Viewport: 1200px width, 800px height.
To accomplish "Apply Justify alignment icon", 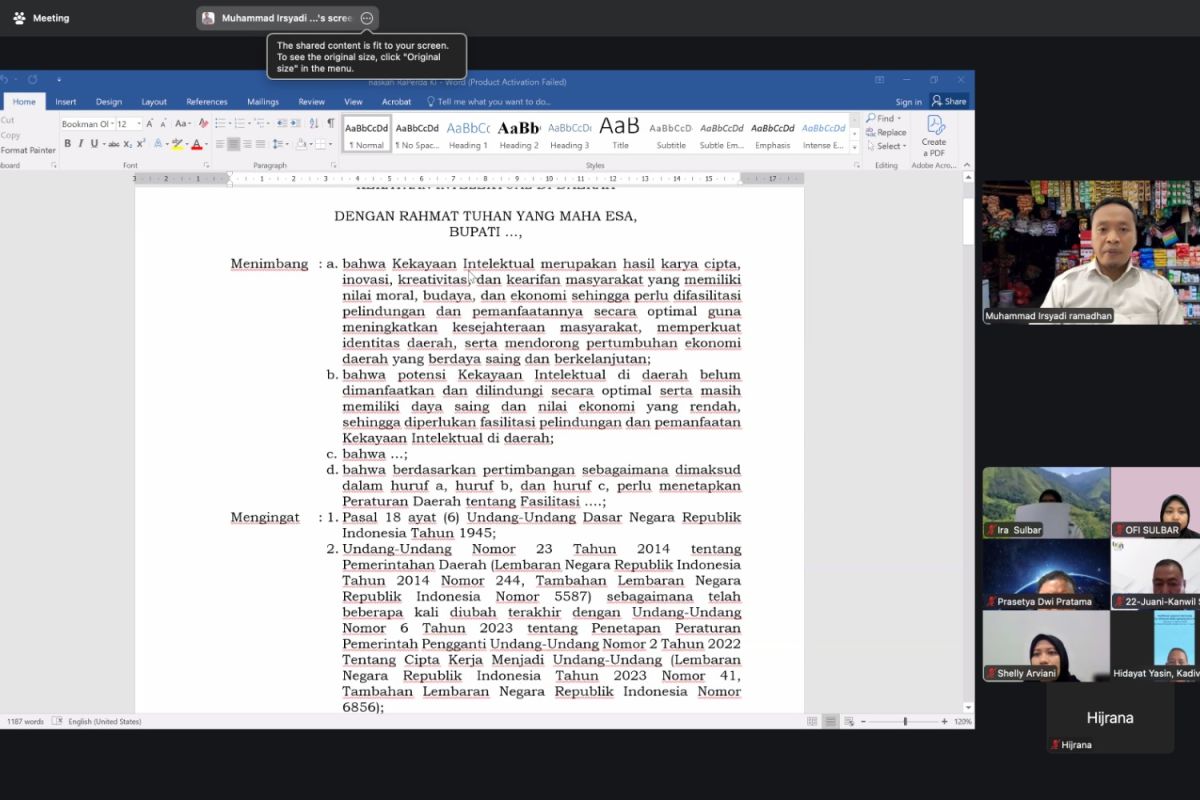I will 260,144.
